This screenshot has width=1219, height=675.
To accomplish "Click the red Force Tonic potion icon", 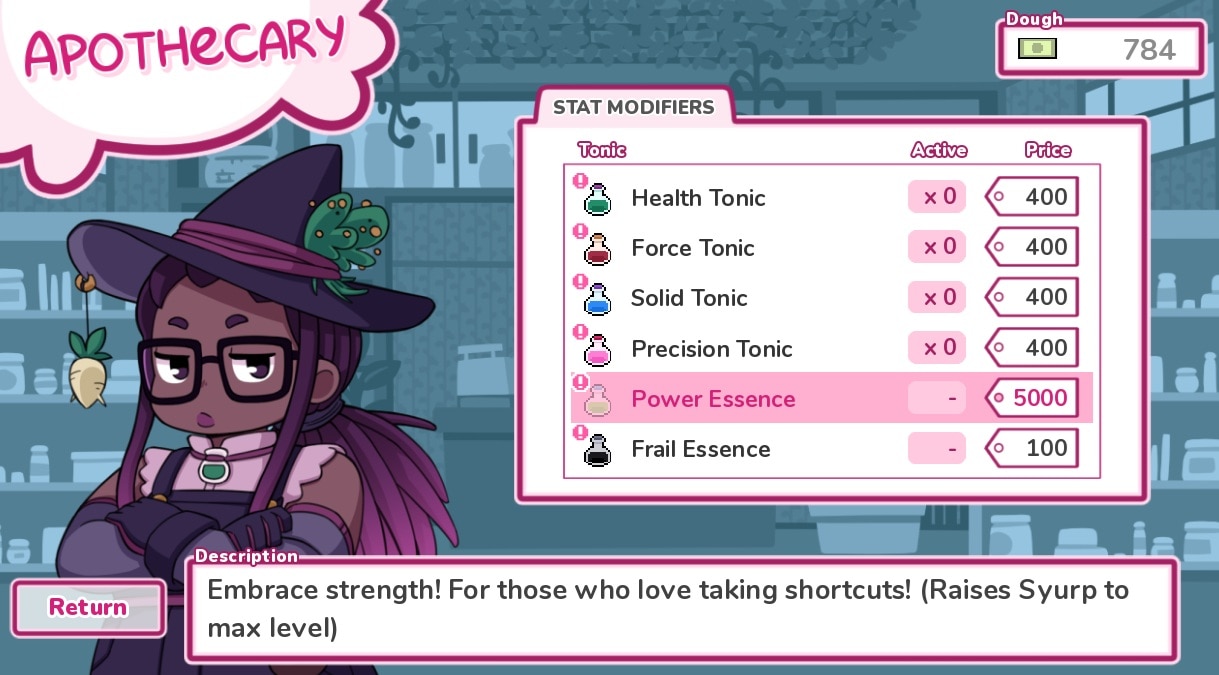I will pos(597,249).
